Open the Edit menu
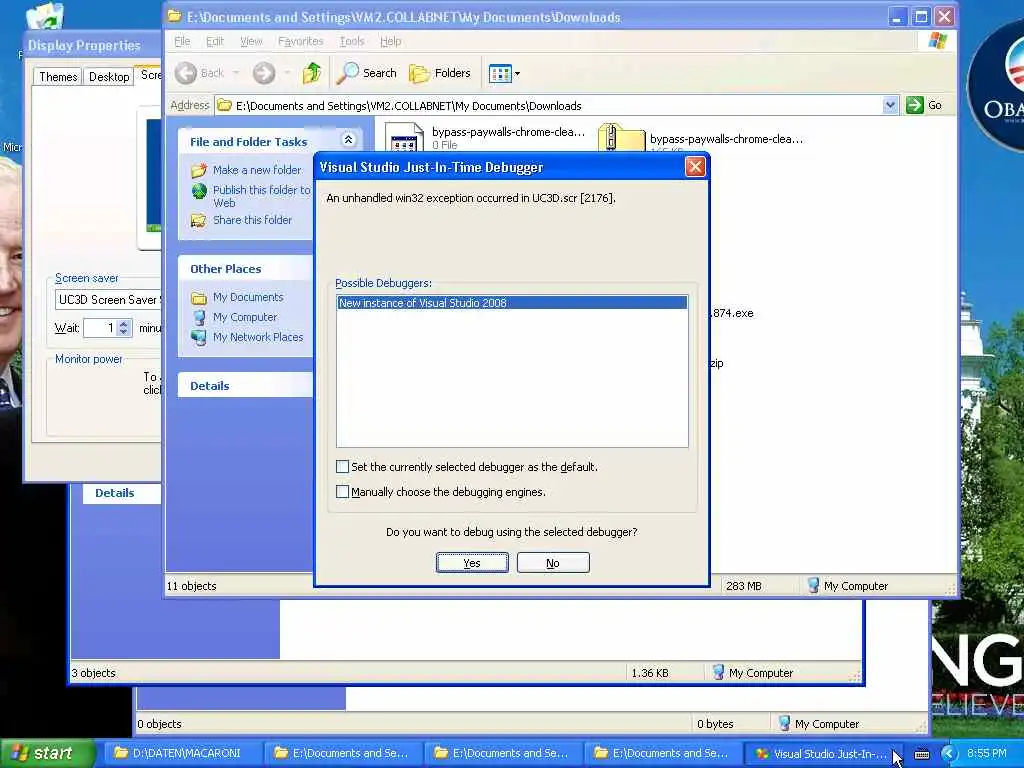The width and height of the screenshot is (1024, 768). pos(215,41)
